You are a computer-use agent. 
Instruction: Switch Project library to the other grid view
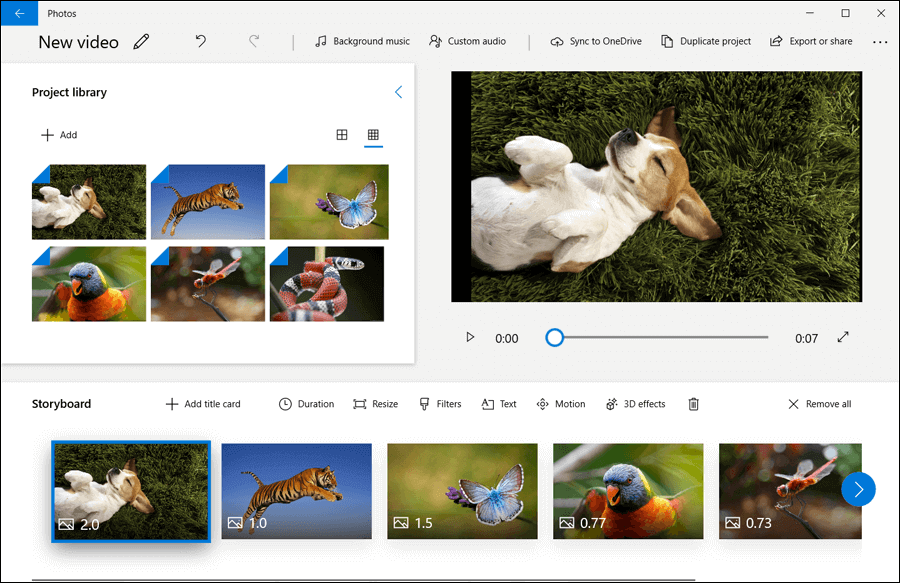342,133
